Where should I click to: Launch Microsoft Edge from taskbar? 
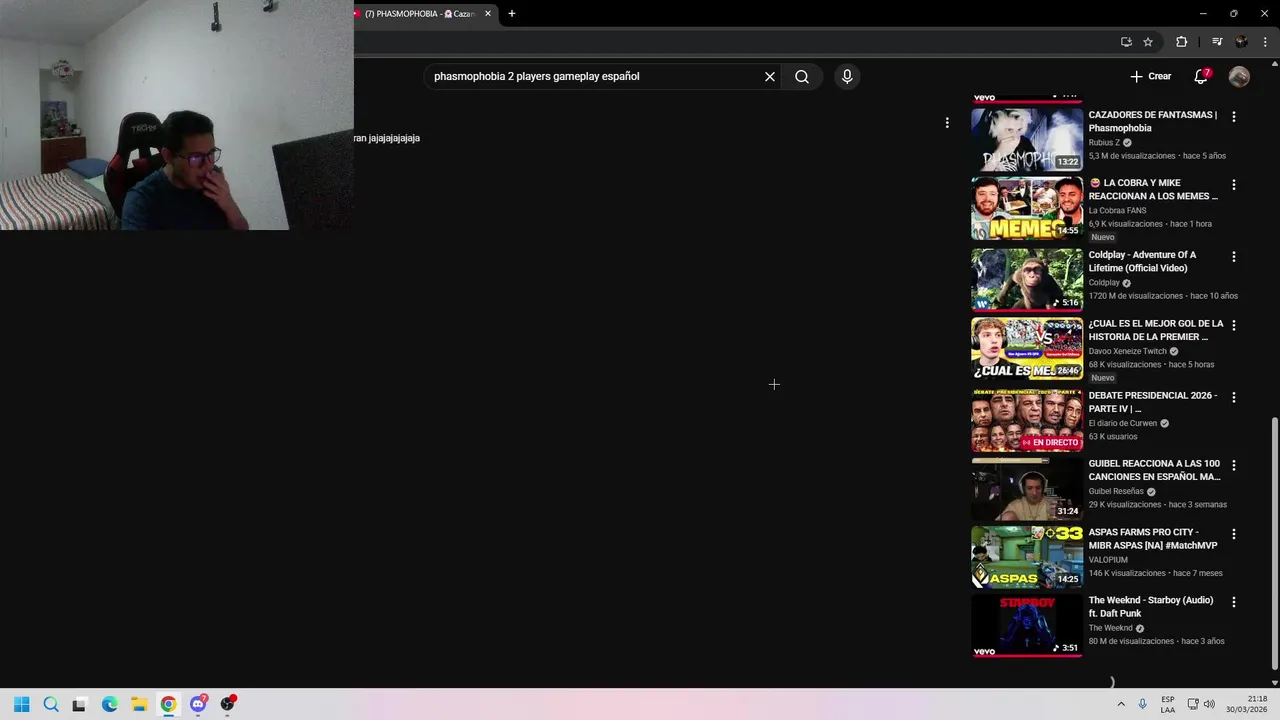click(x=110, y=704)
